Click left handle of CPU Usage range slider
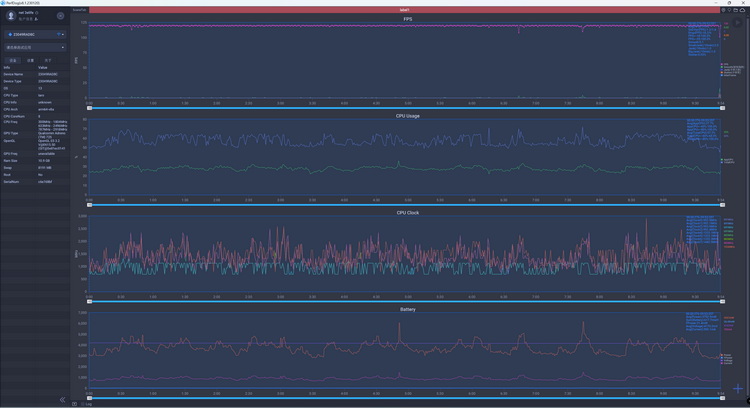750x408 pixels. [89, 205]
